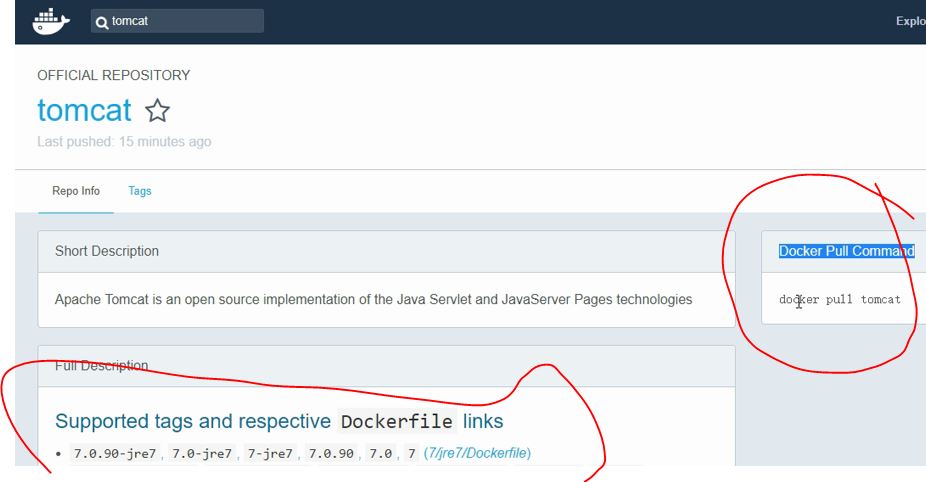Click the Full Description heading
Screen dimensions: 926x482
102,366
